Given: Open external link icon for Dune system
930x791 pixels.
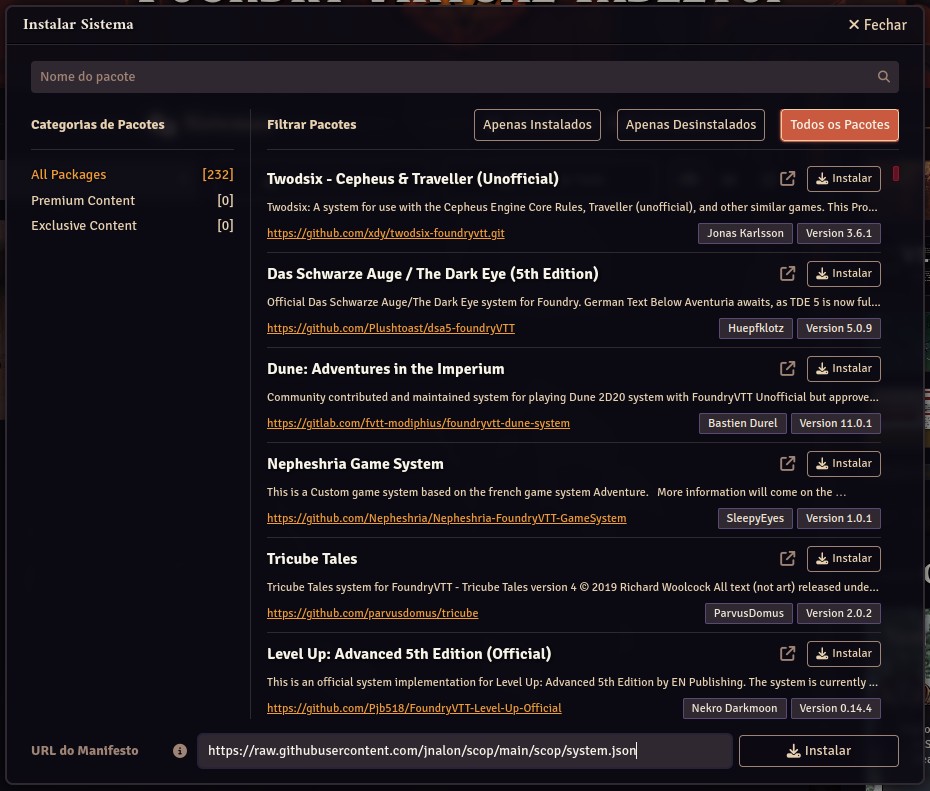Looking at the screenshot, I should click(x=787, y=369).
